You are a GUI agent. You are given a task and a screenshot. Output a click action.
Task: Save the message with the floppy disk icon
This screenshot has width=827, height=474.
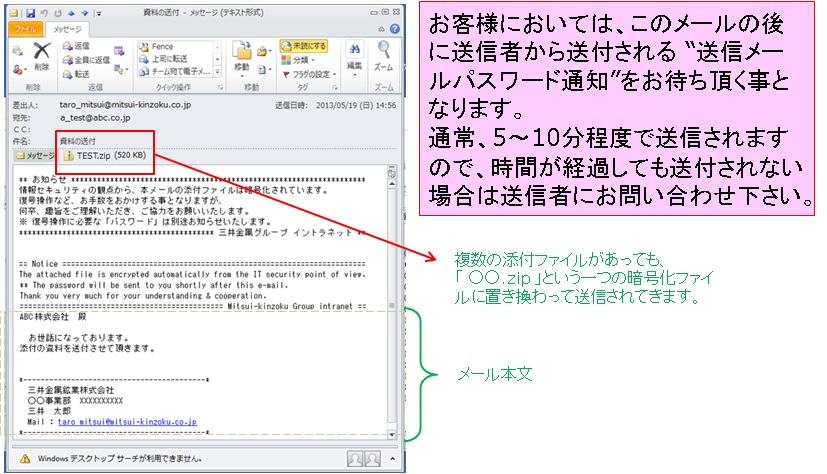pos(30,13)
